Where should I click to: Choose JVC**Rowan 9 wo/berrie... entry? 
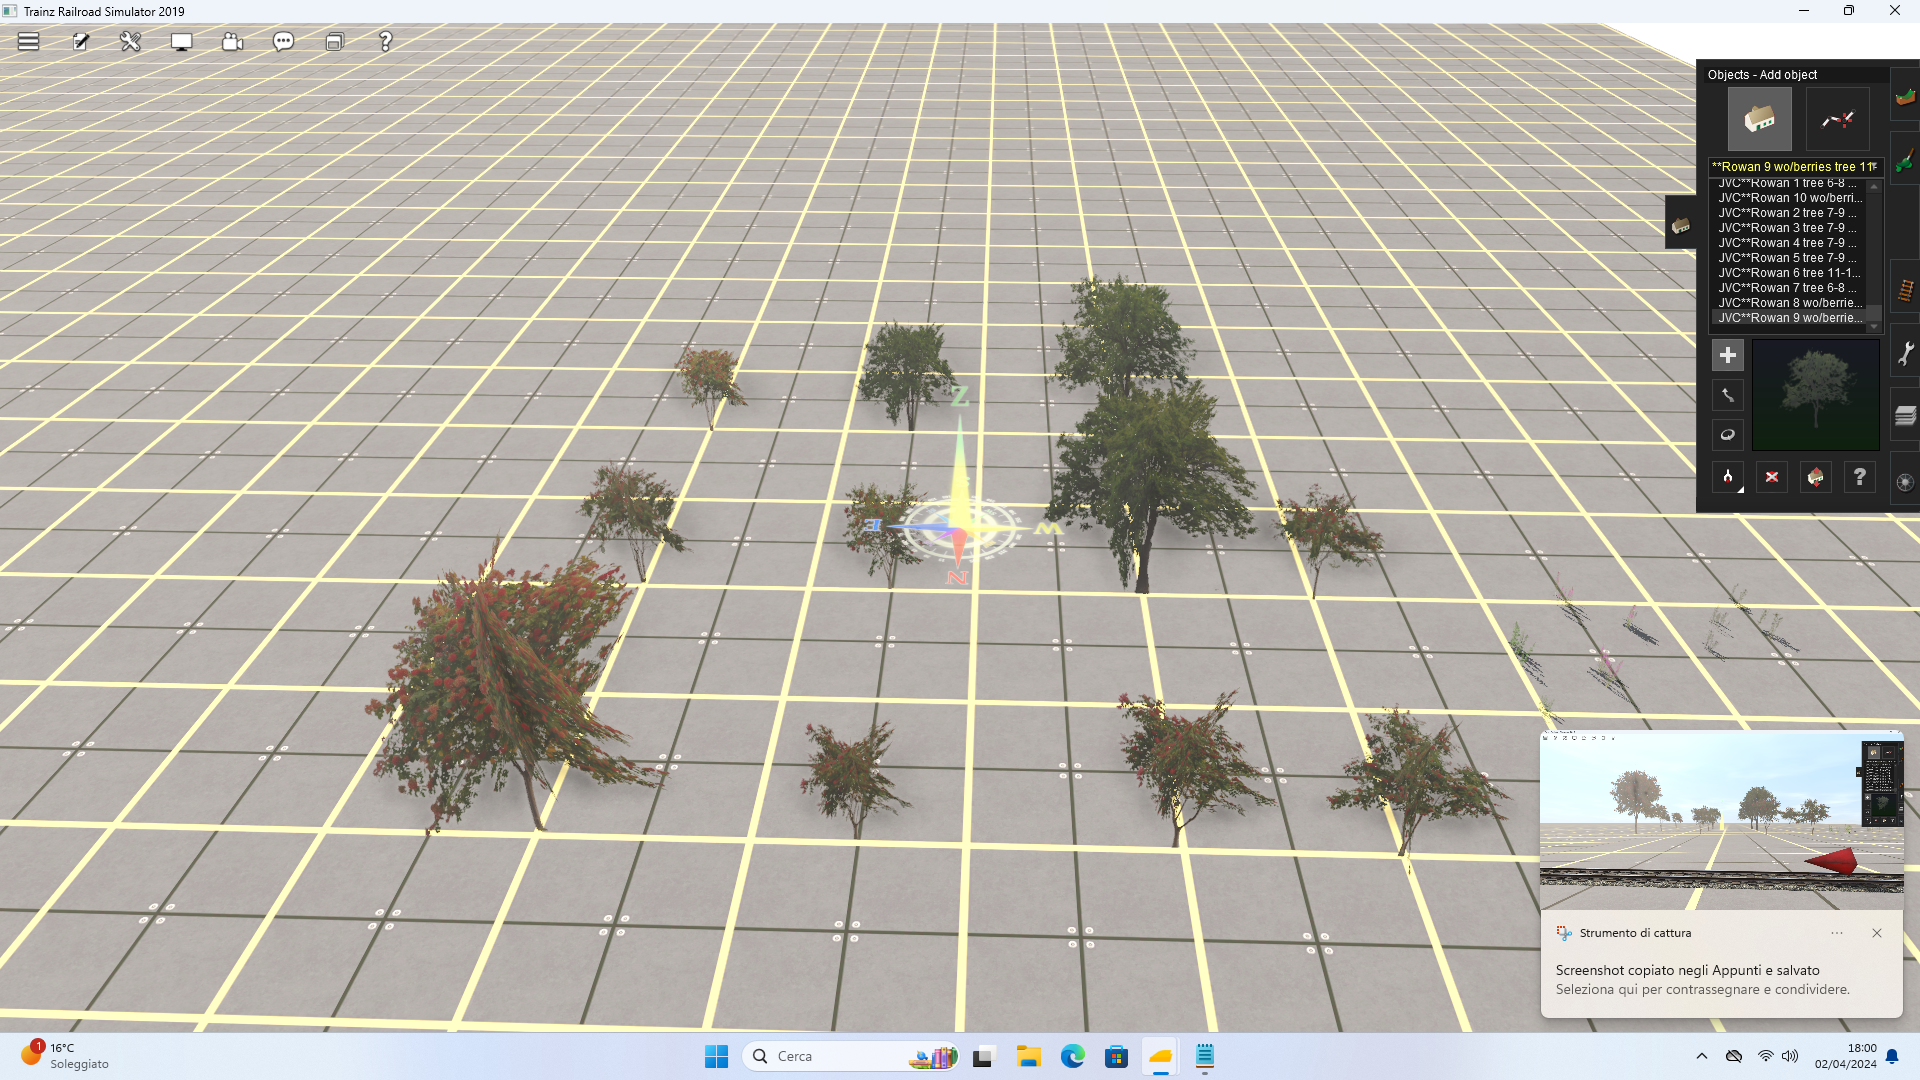(1787, 318)
